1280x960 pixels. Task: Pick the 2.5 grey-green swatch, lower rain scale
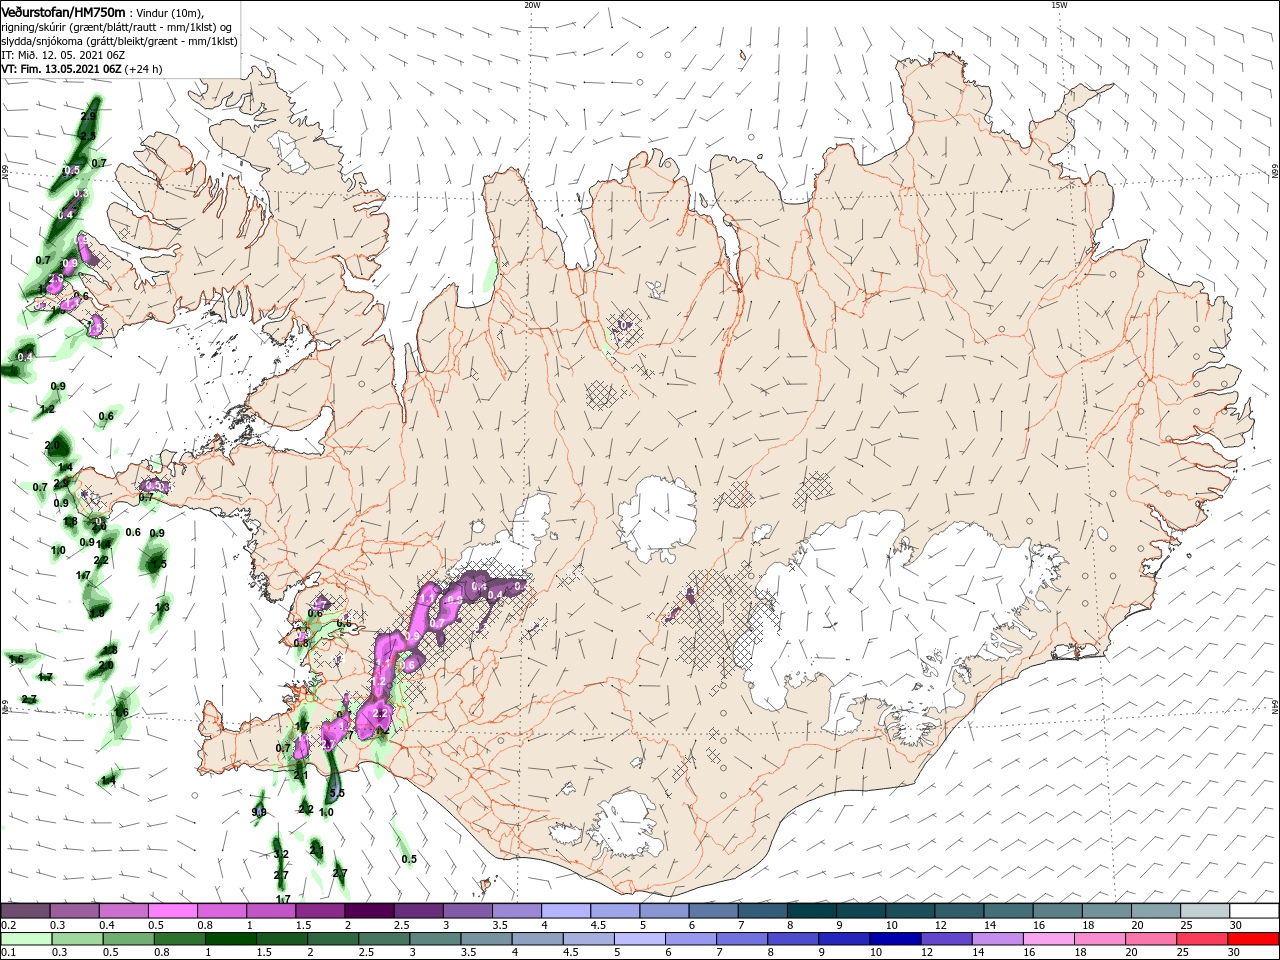click(x=383, y=939)
